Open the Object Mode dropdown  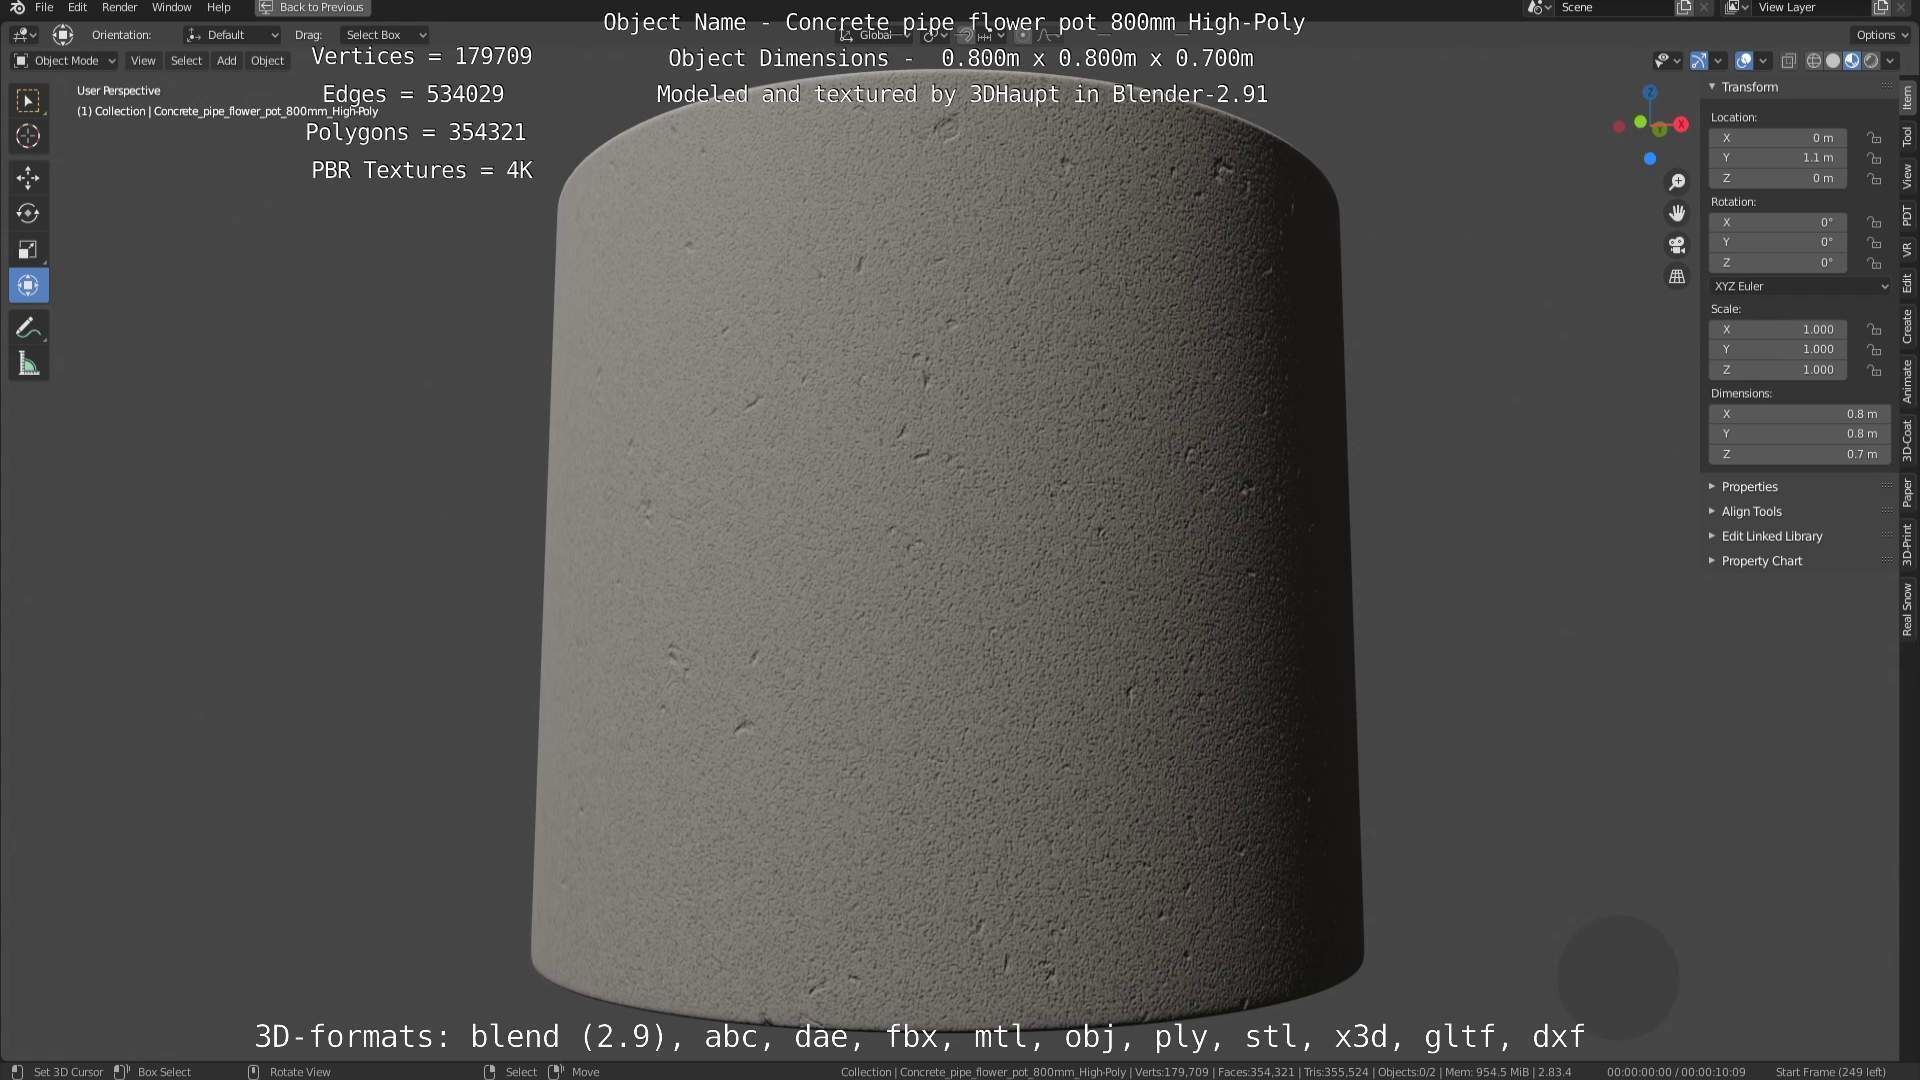click(x=65, y=61)
